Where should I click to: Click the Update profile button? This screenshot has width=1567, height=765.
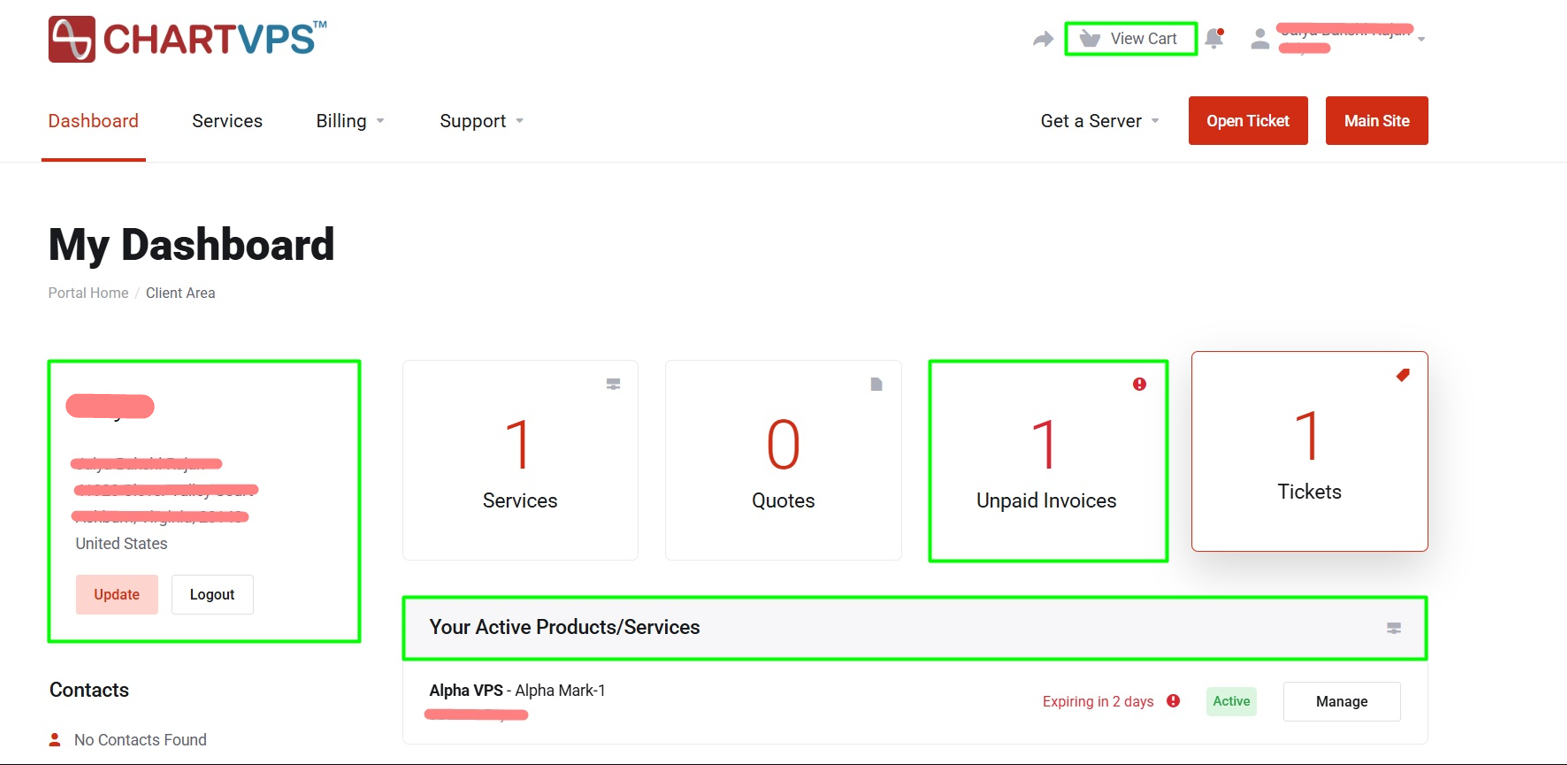(117, 594)
